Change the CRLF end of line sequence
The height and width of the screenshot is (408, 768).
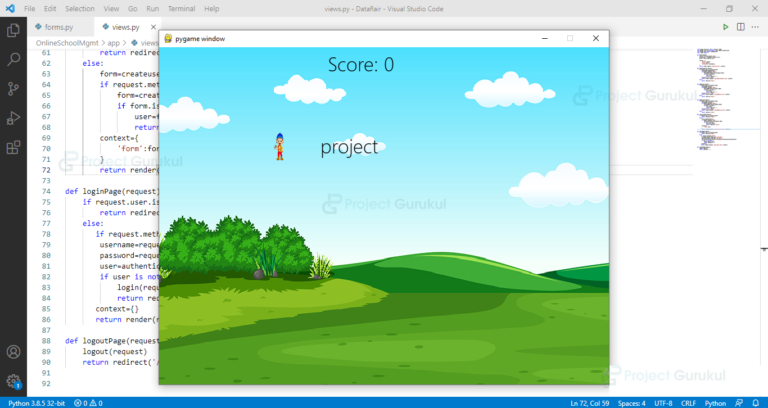tap(688, 403)
